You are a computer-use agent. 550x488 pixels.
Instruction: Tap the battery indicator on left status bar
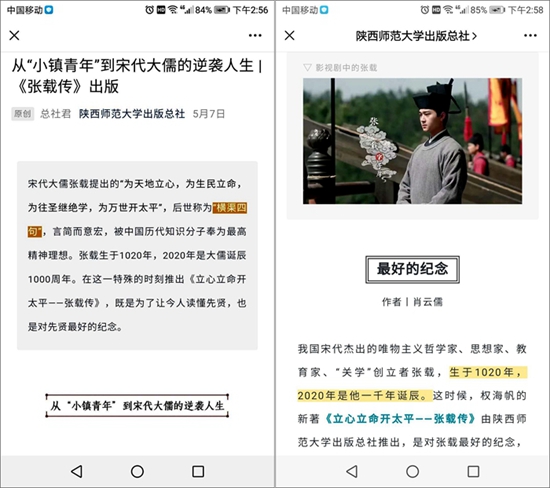click(222, 10)
